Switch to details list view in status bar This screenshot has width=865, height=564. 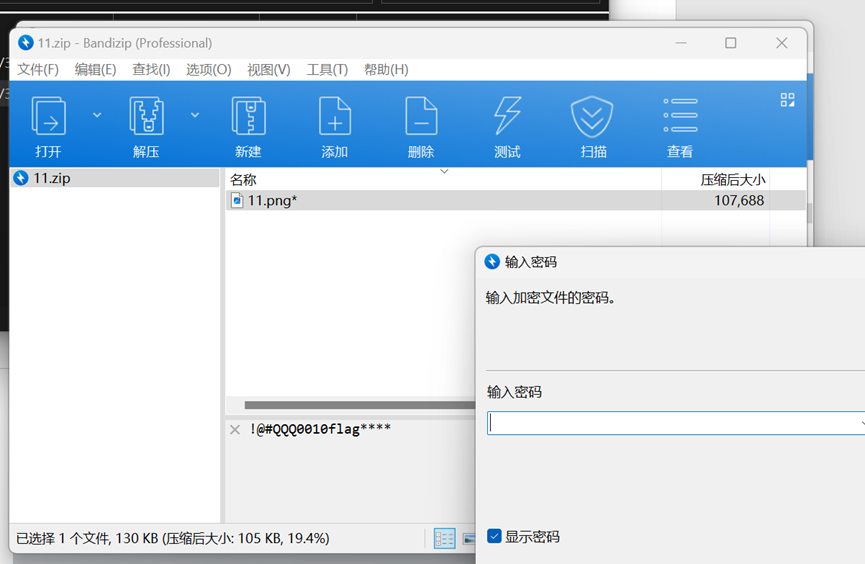click(445, 539)
